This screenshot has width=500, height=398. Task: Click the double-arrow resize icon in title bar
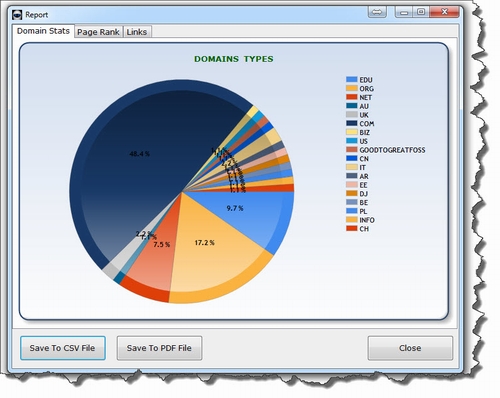click(377, 12)
